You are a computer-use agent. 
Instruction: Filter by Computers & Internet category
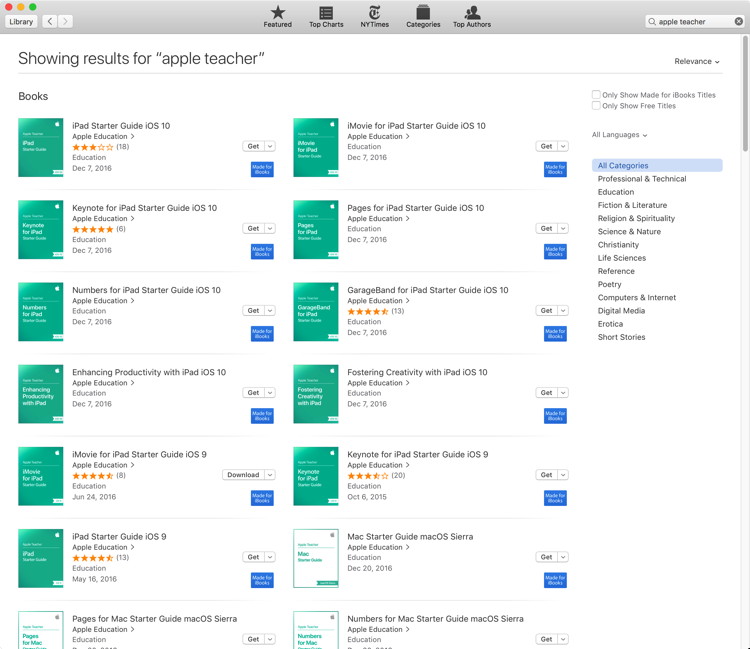pos(637,297)
